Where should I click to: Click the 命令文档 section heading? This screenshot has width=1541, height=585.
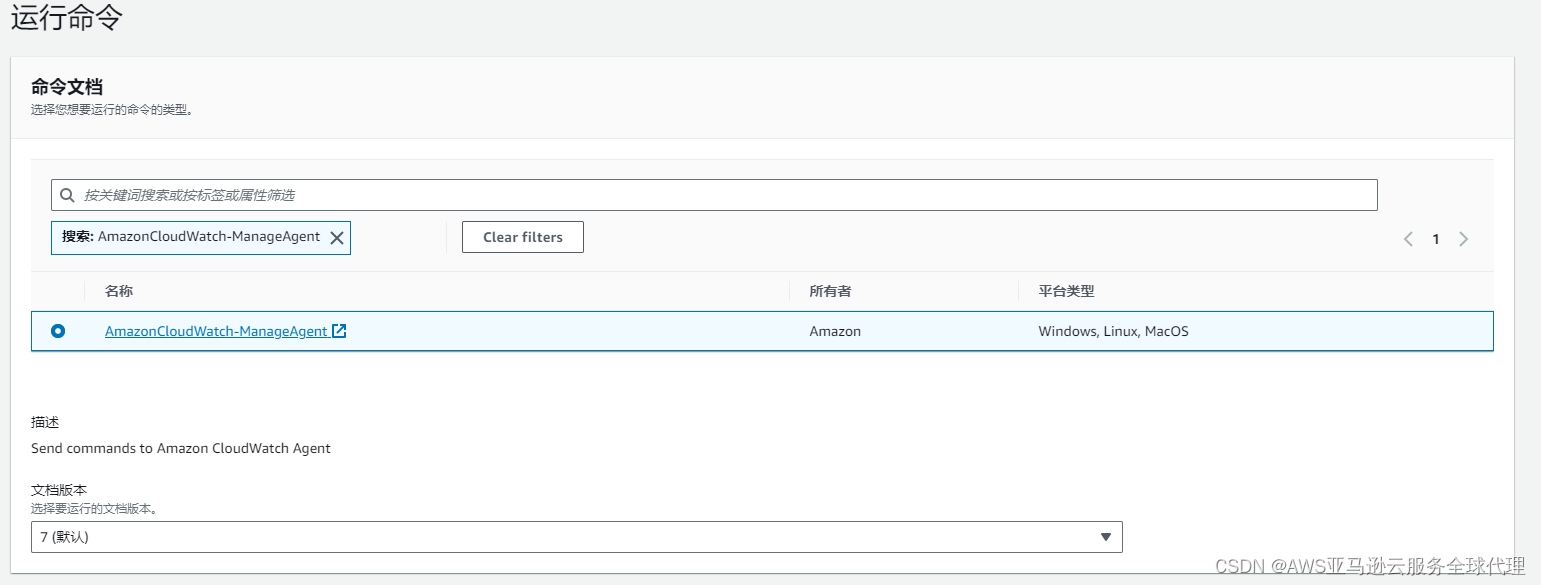click(67, 87)
